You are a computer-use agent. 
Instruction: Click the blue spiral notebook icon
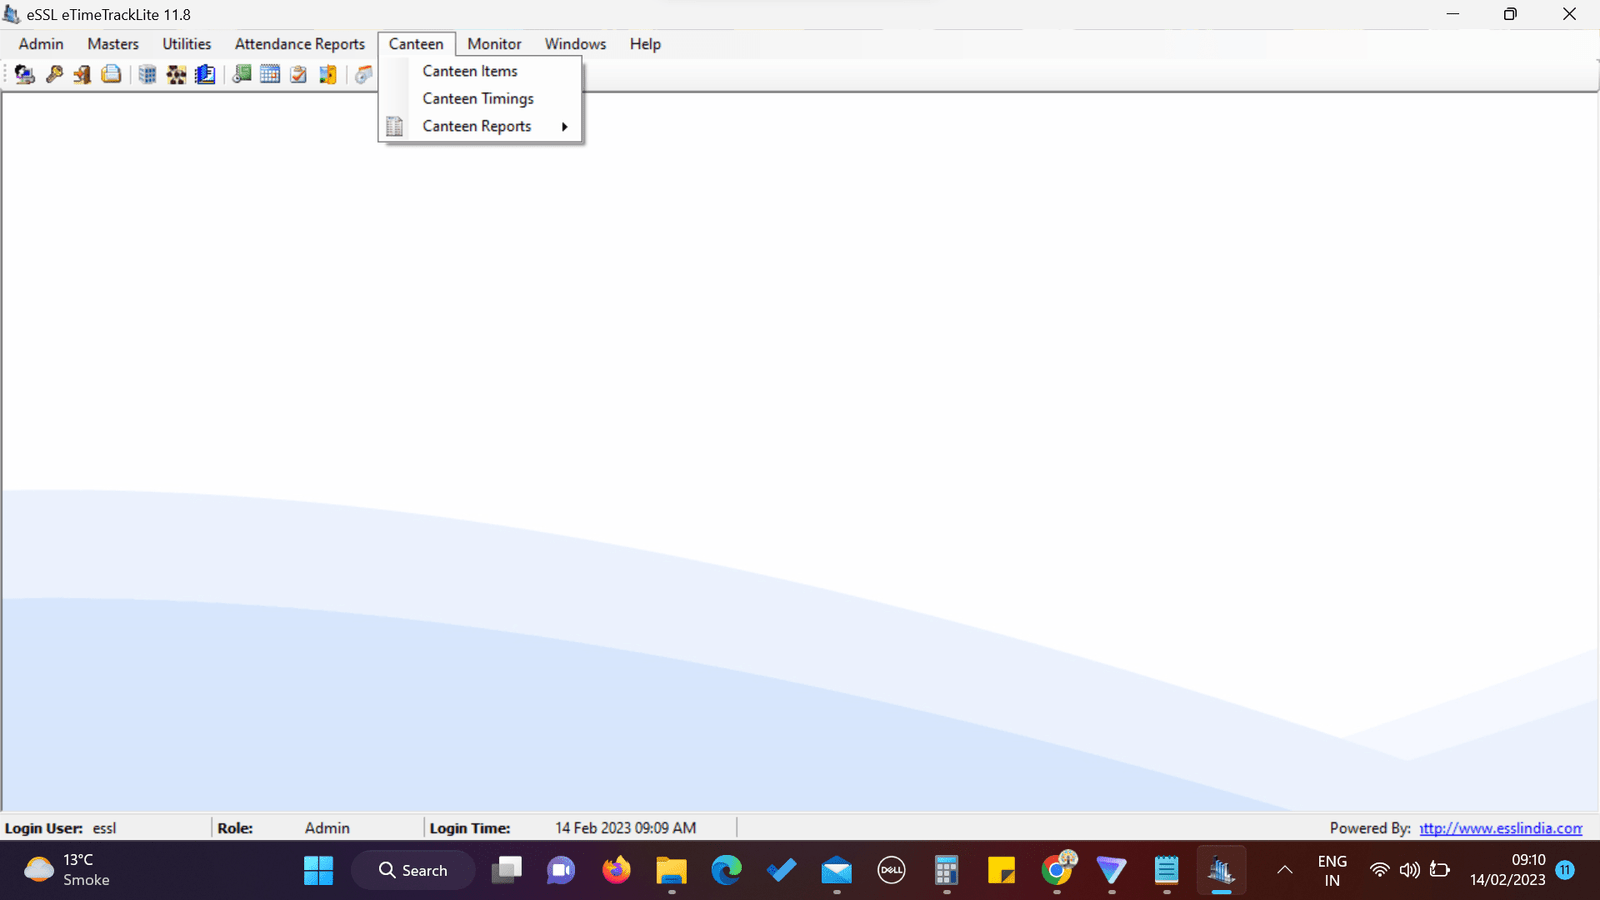(x=205, y=74)
